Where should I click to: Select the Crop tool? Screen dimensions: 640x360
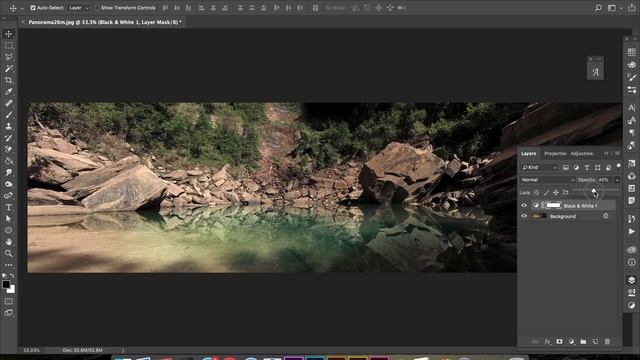pos(9,80)
